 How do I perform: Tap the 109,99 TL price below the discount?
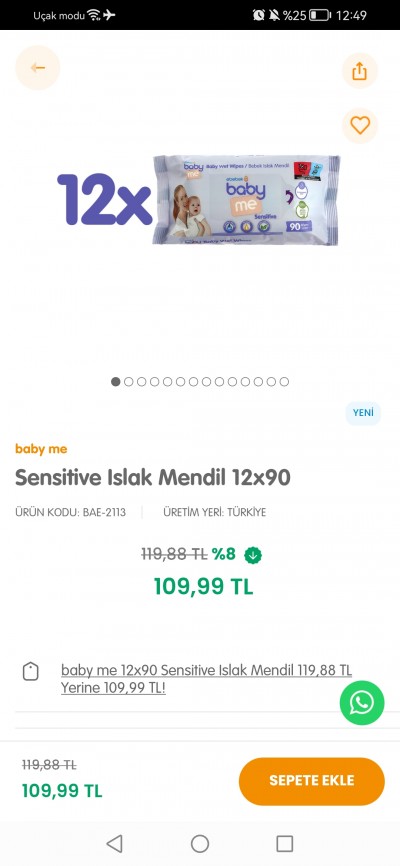(x=203, y=587)
